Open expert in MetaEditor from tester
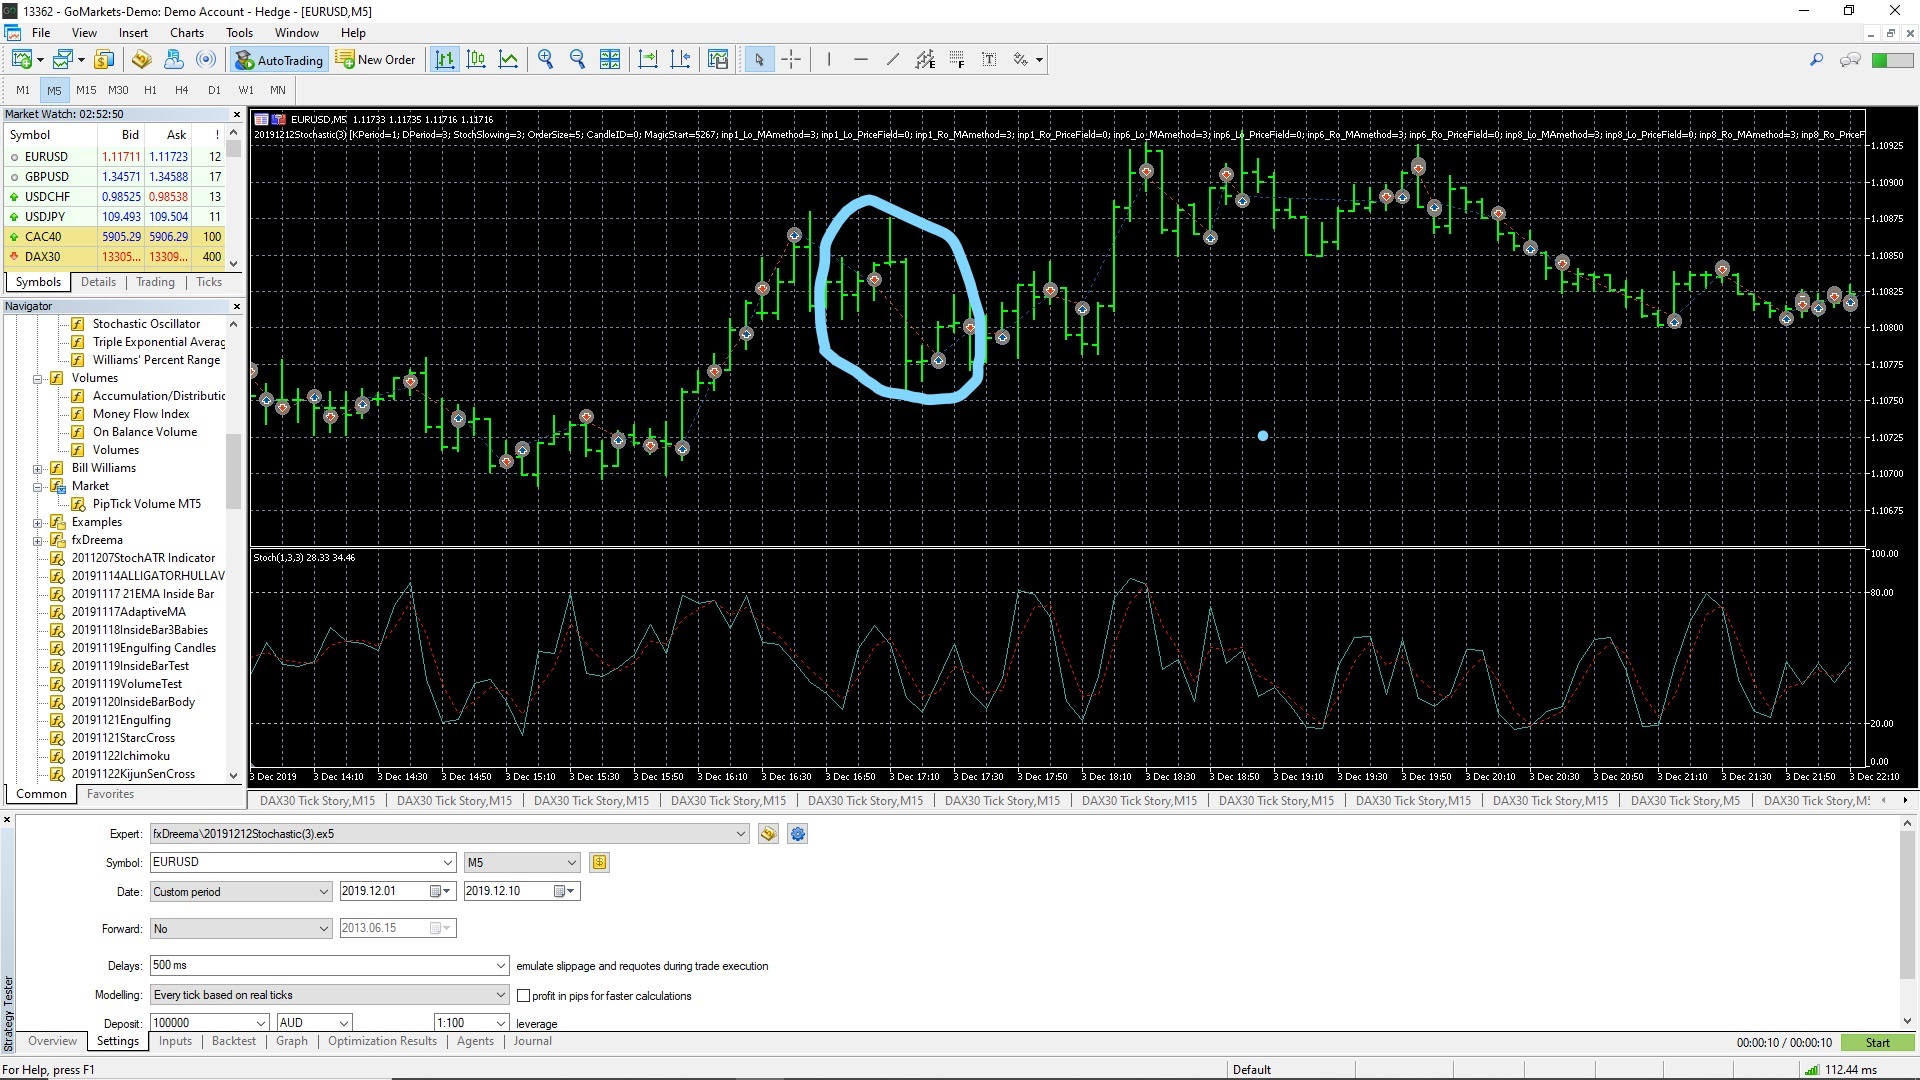 (x=768, y=834)
